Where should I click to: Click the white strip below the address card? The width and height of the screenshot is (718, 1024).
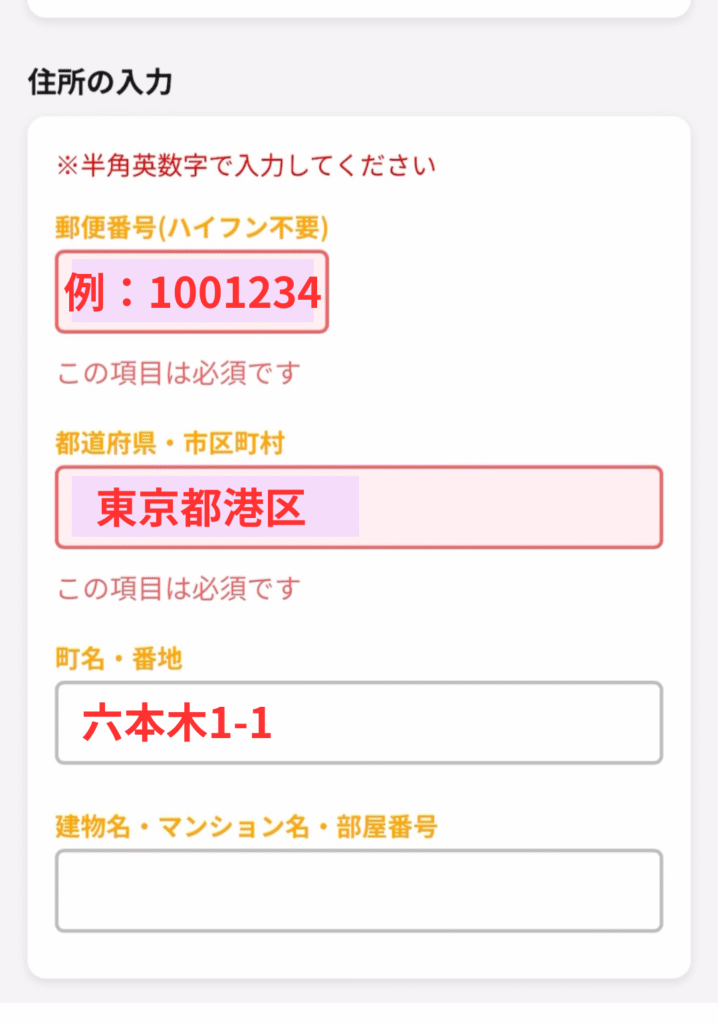coord(358,1012)
